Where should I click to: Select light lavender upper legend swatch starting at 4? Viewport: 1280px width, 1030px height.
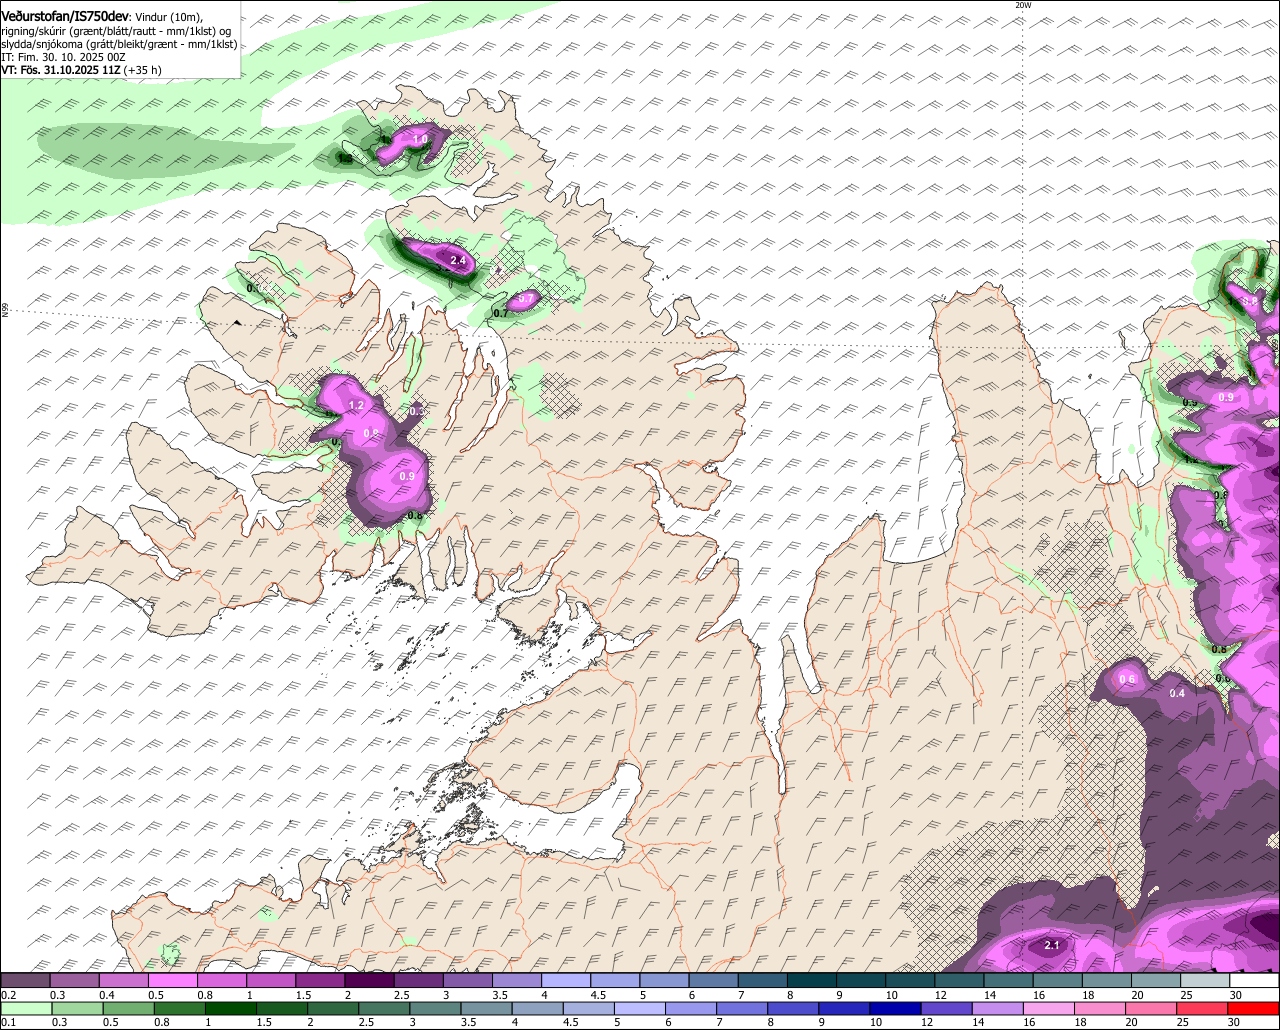[x=566, y=980]
